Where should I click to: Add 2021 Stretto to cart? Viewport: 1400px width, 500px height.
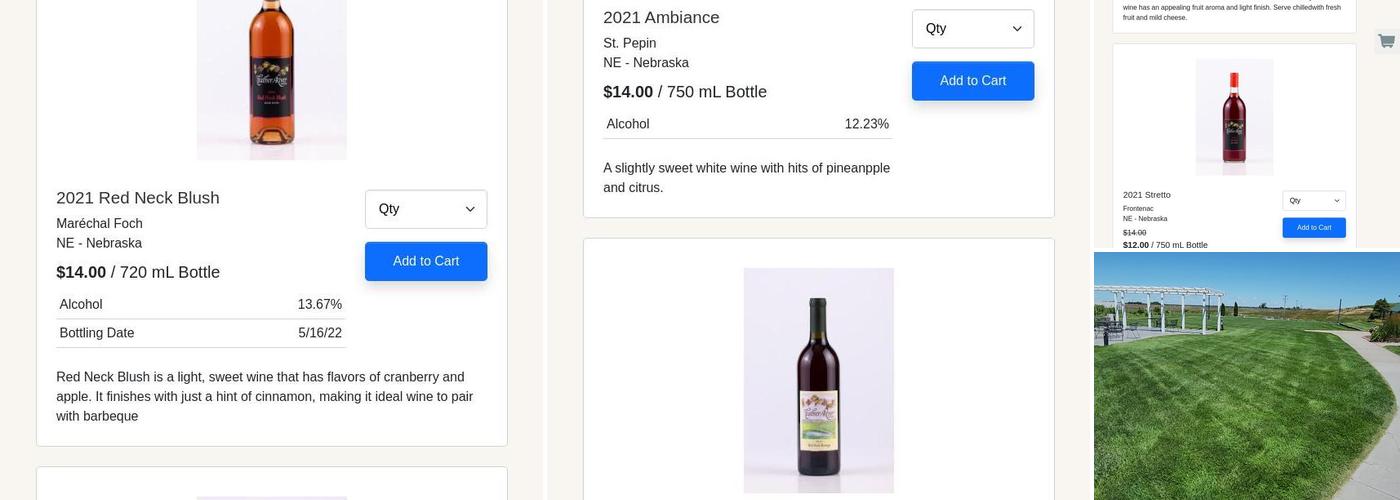[x=1314, y=228]
